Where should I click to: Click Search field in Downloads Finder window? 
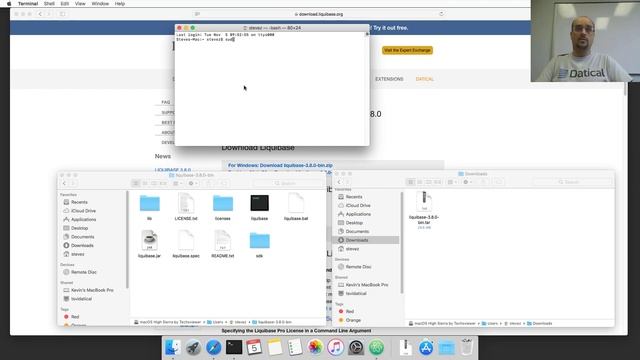(x=572, y=182)
